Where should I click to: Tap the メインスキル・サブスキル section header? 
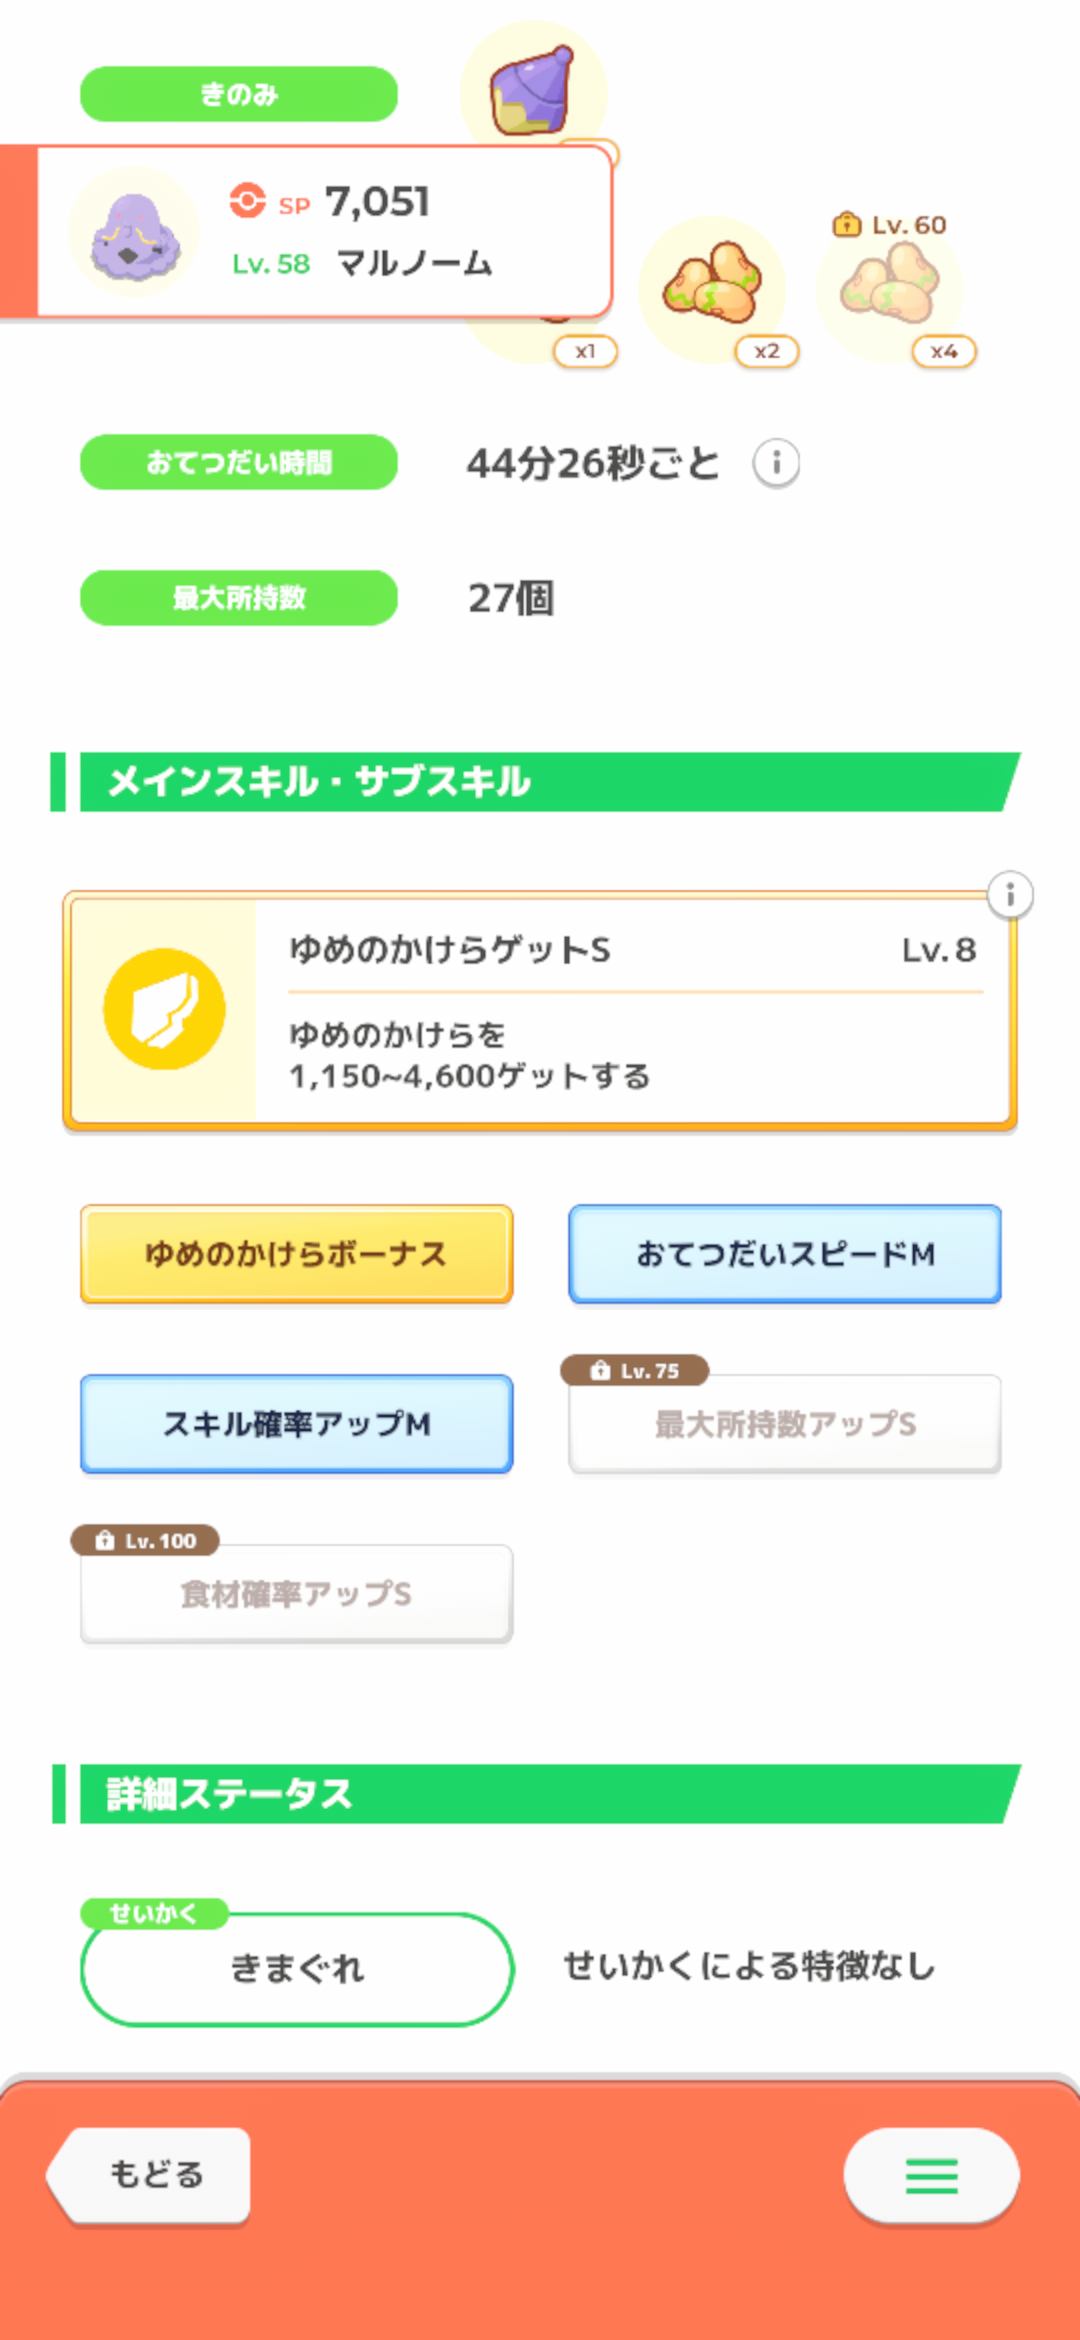click(540, 782)
